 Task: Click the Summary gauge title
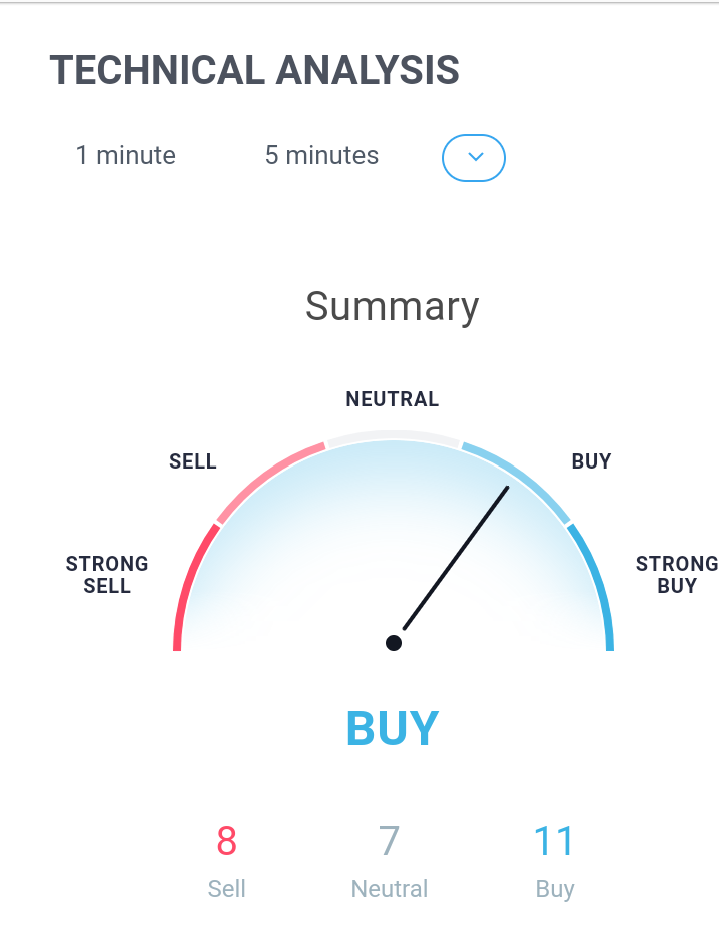[392, 306]
